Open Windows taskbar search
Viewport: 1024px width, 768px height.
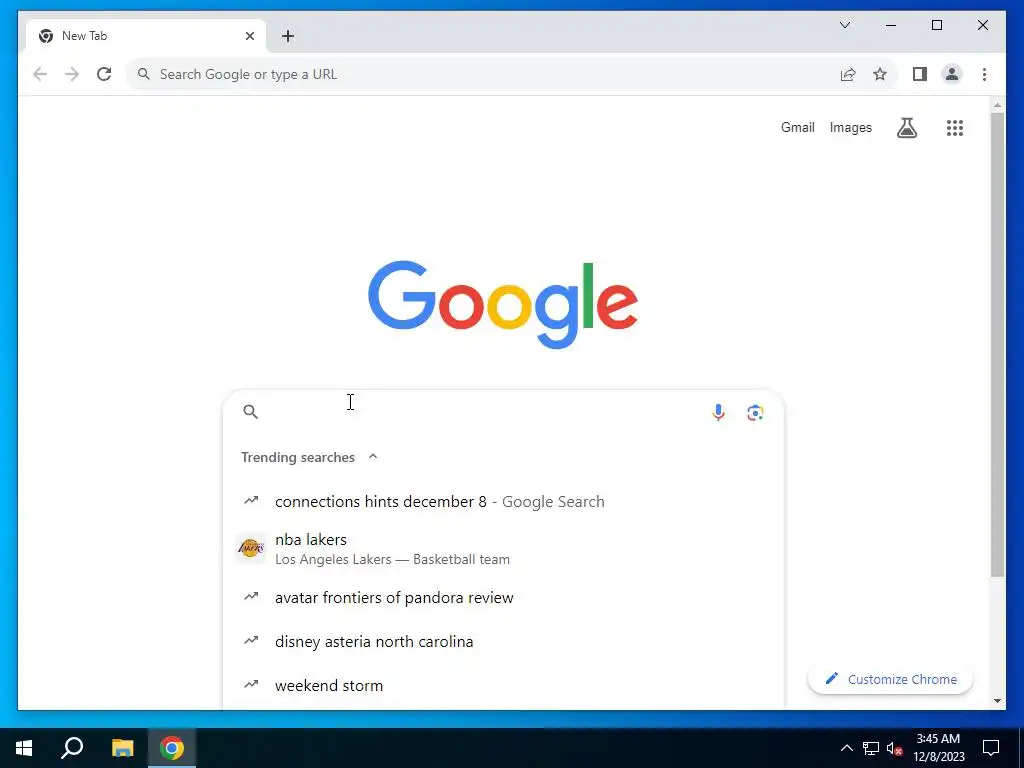[x=72, y=748]
